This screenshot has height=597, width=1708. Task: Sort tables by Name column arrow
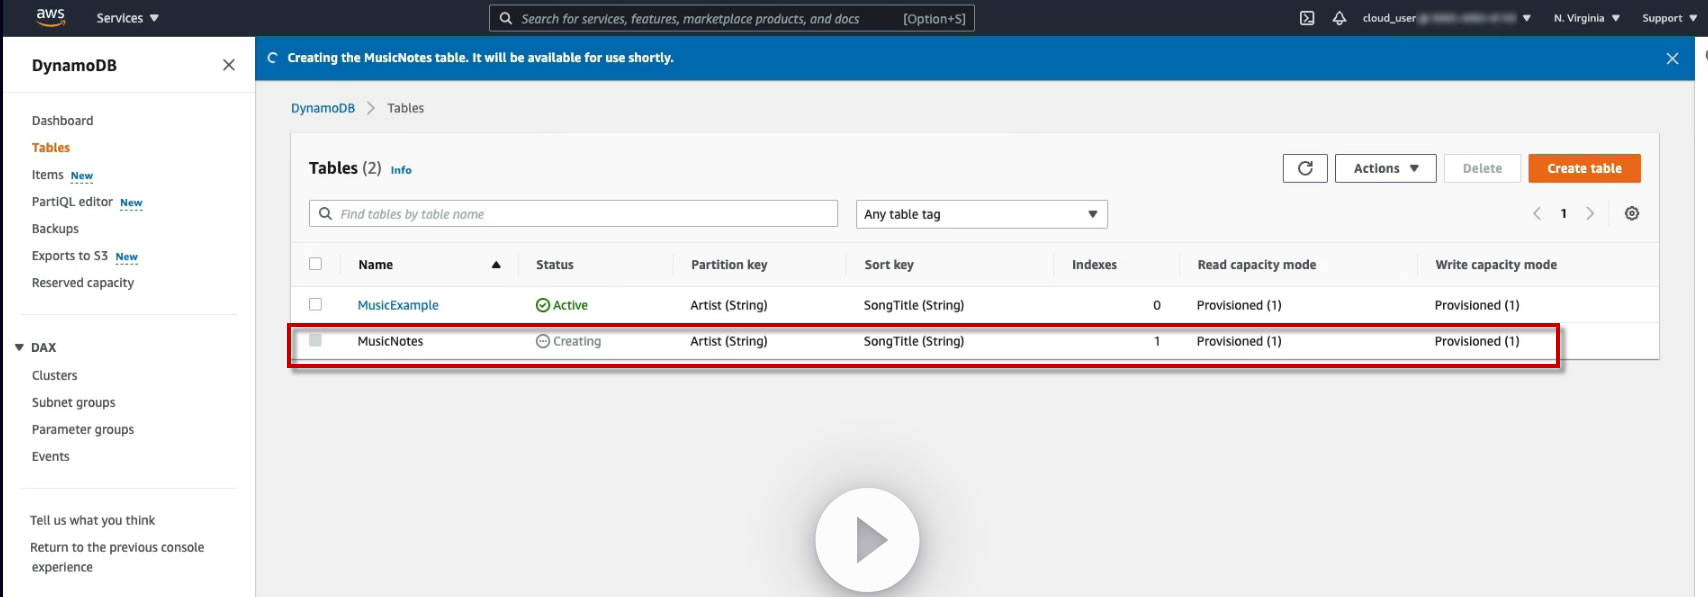[x=496, y=265]
